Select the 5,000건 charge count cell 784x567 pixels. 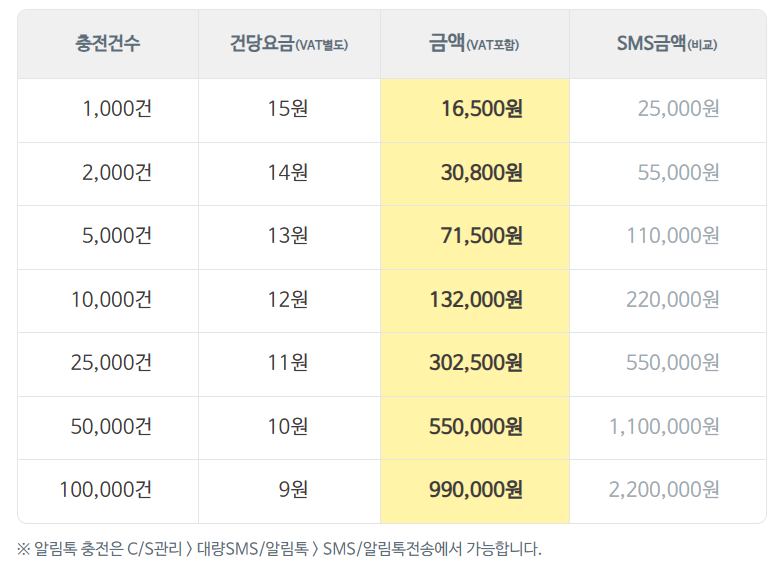pyautogui.click(x=117, y=236)
